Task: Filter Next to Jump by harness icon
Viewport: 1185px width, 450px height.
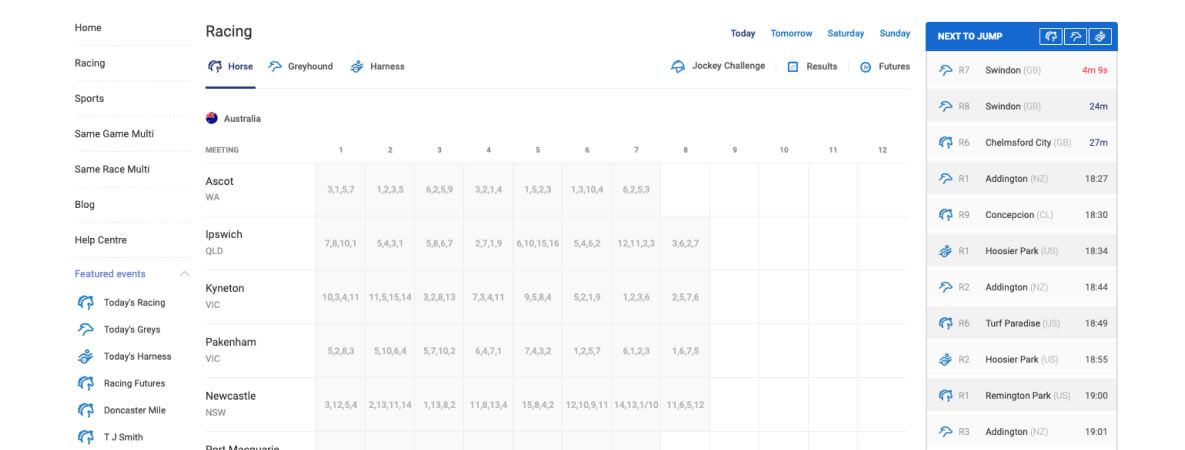Action: pyautogui.click(x=1100, y=36)
